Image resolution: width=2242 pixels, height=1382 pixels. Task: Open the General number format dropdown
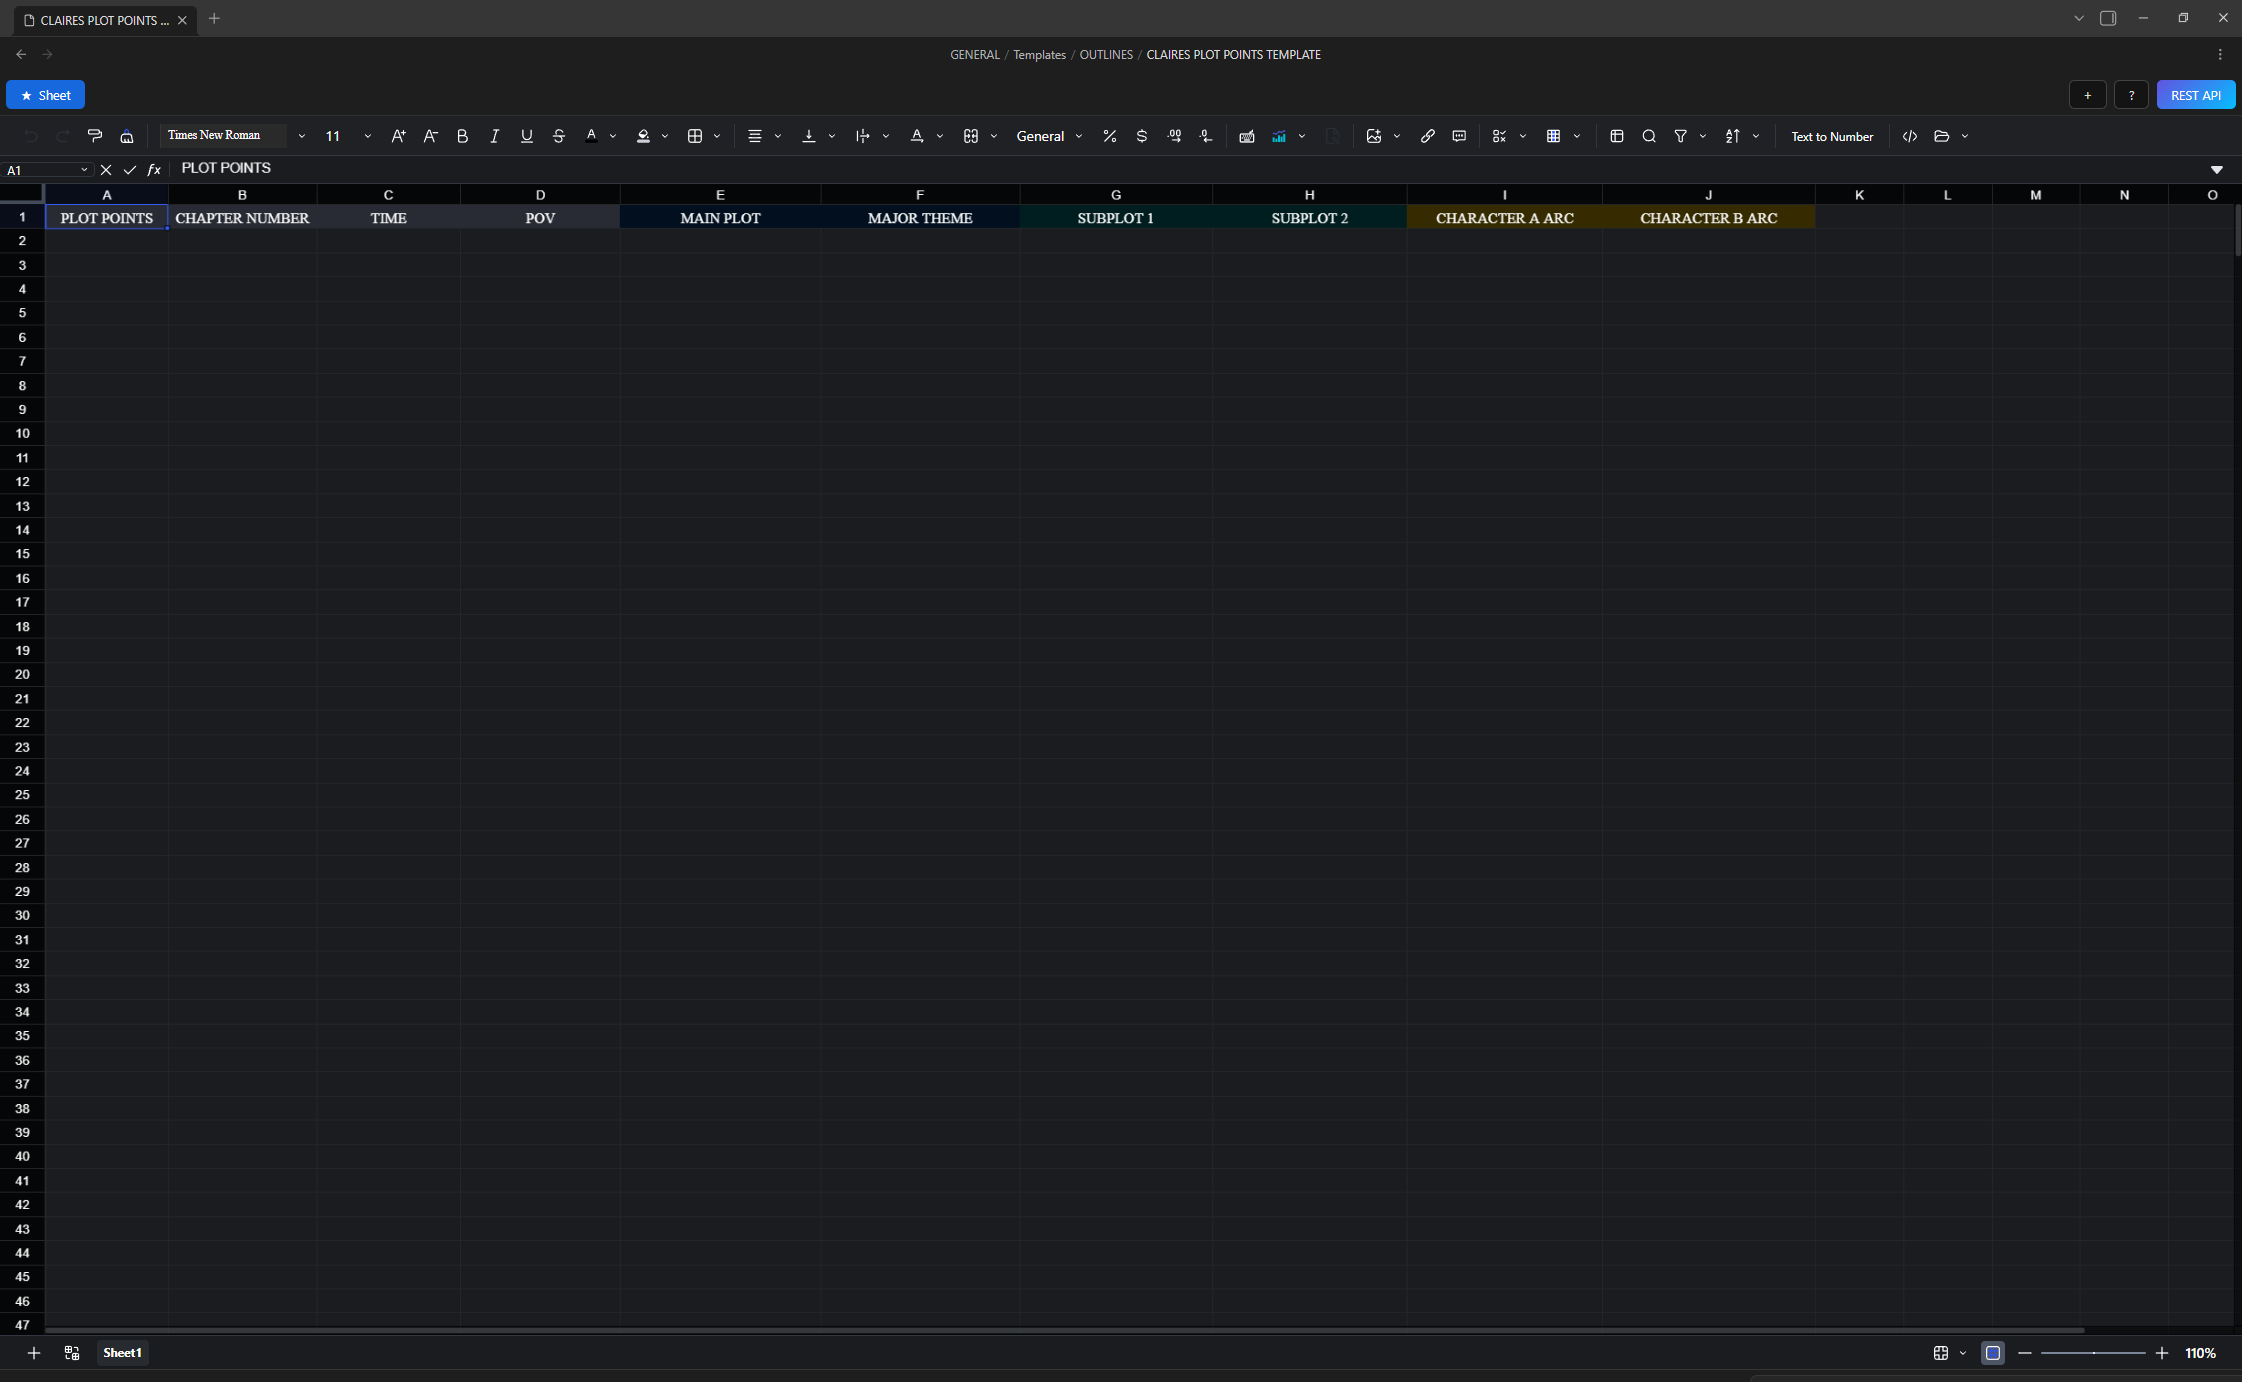click(x=1049, y=136)
